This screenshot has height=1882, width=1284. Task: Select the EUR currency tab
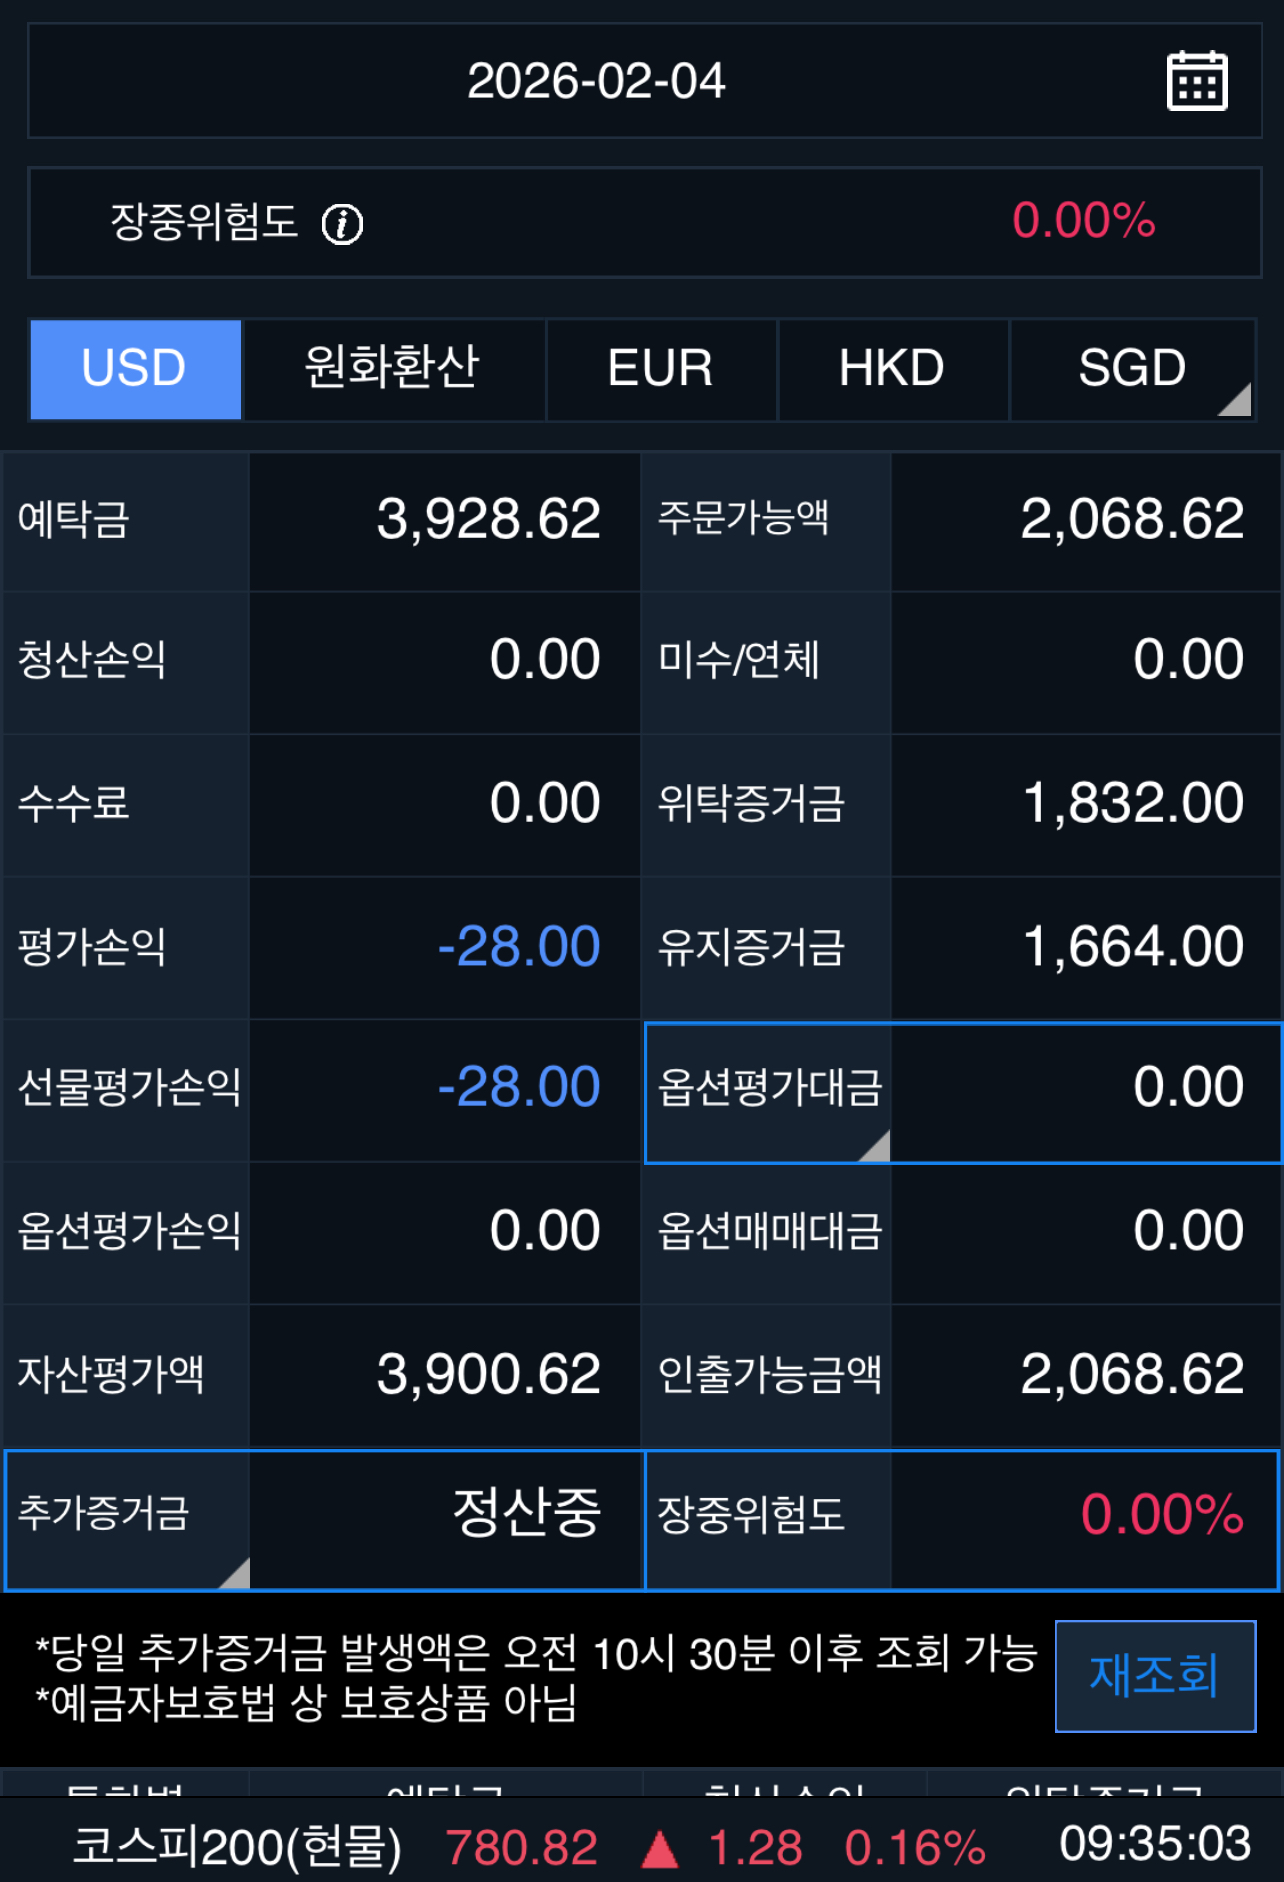tap(660, 369)
